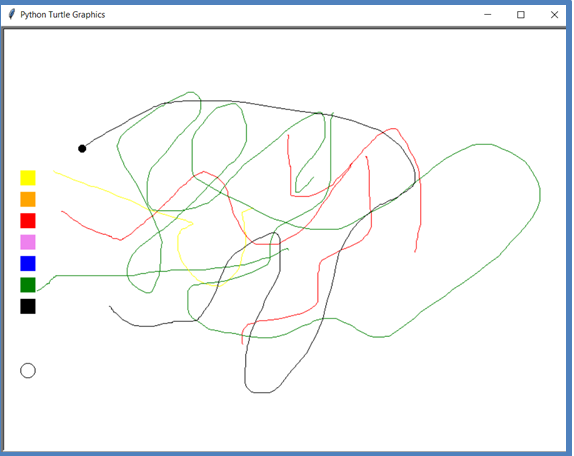Click the left end of the yellow line
This screenshot has height=456, width=574.
coord(54,171)
